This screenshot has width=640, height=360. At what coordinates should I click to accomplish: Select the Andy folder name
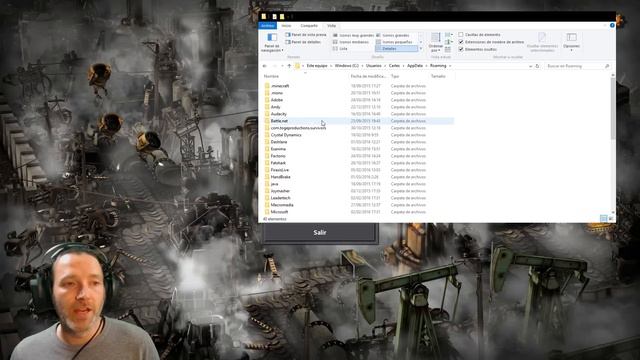276,107
